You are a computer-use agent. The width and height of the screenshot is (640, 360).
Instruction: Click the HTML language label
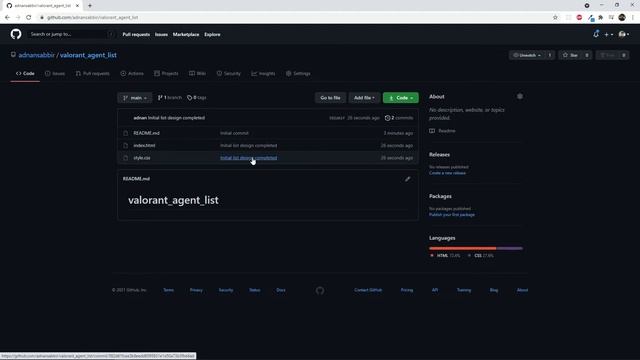coord(445,256)
